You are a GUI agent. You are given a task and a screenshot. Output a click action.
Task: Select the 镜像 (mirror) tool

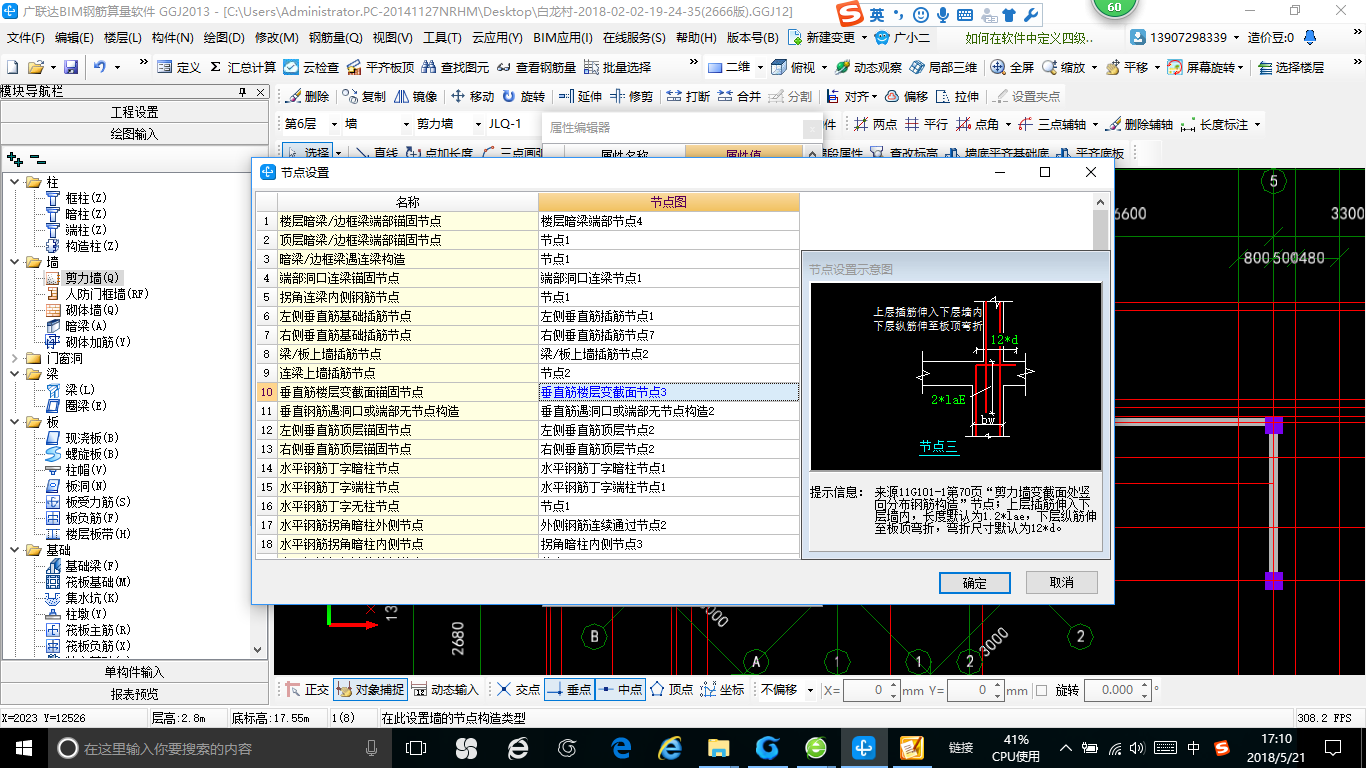(415, 97)
